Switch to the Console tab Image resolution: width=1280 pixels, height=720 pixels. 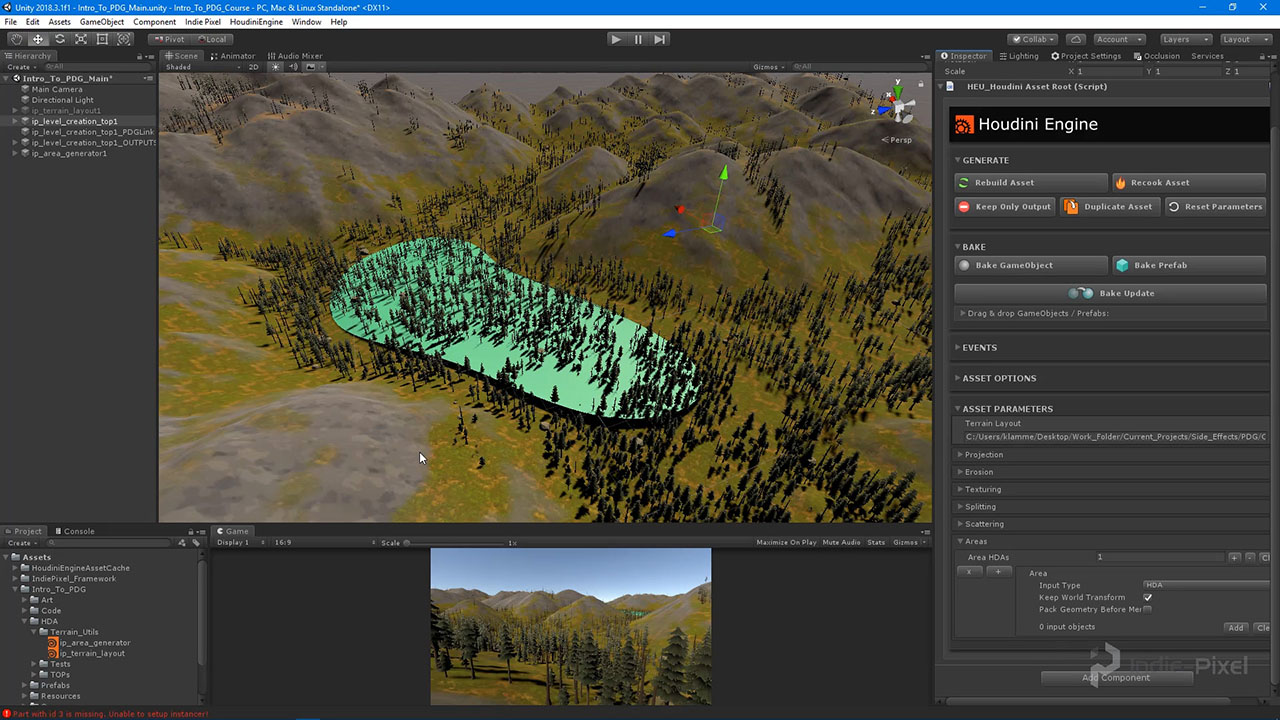[75, 531]
